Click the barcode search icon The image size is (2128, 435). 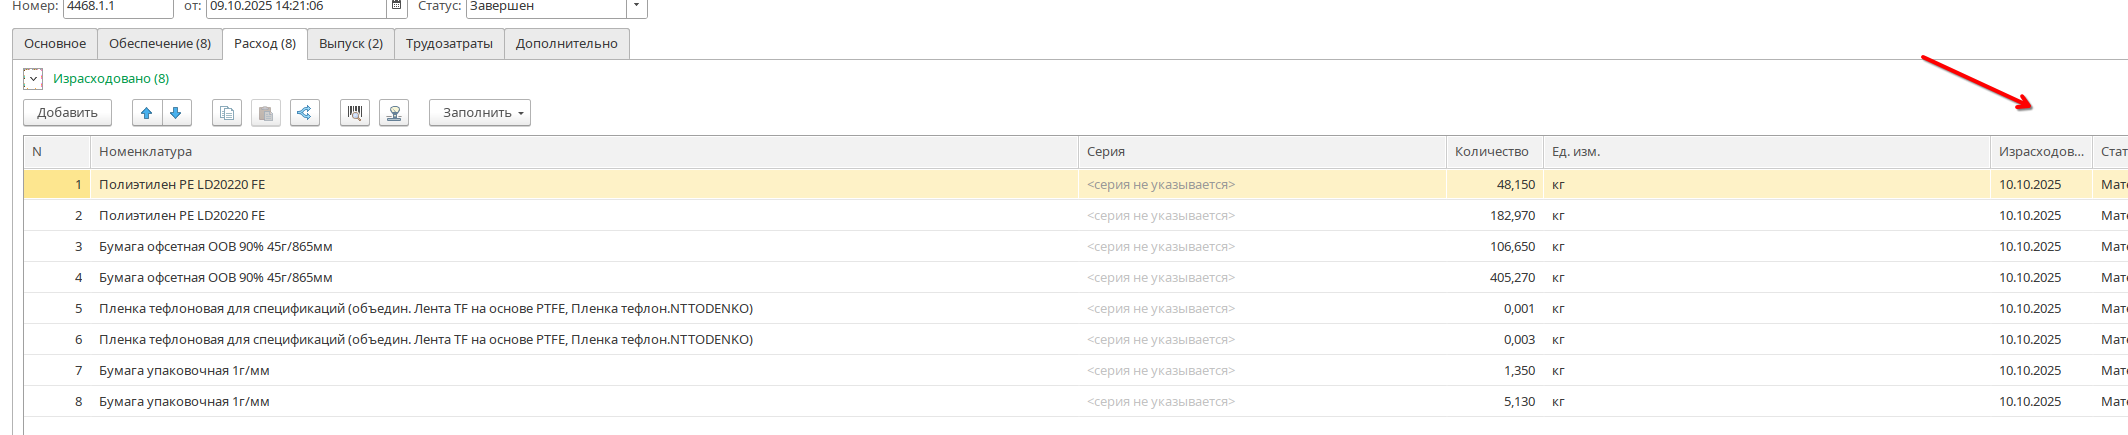[355, 113]
